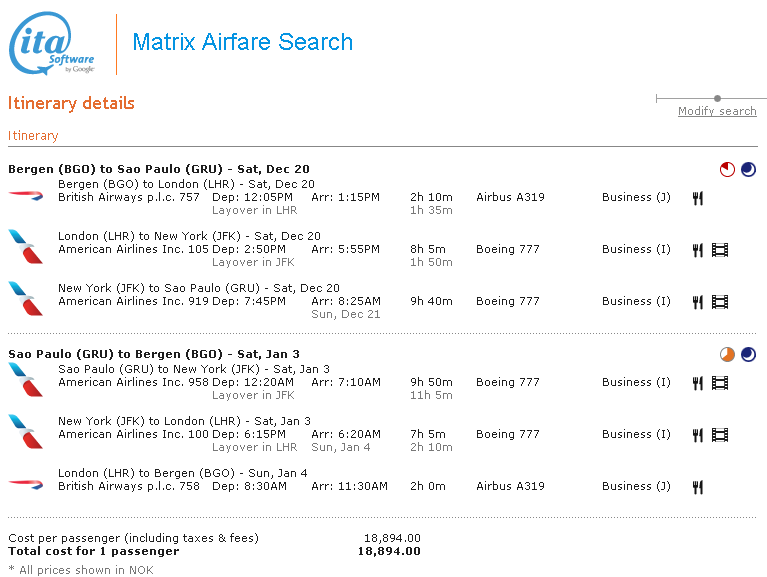
Task: Click meal icon for British Airways 758
Action: tap(698, 487)
